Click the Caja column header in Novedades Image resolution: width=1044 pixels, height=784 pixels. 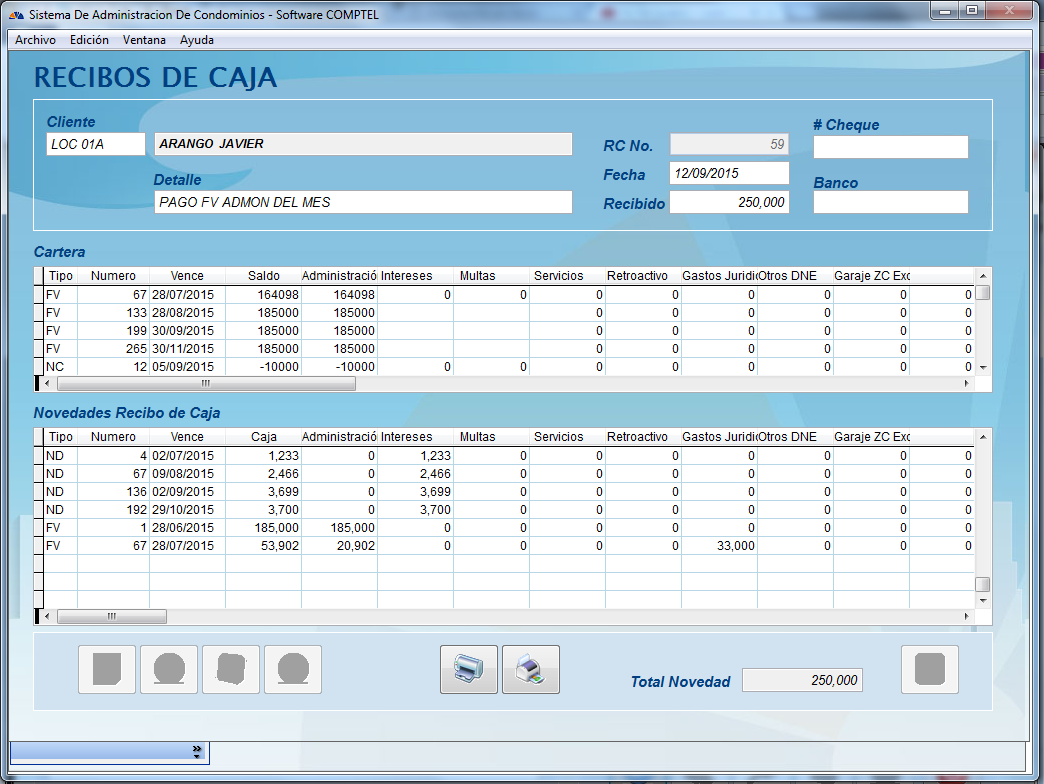[264, 437]
